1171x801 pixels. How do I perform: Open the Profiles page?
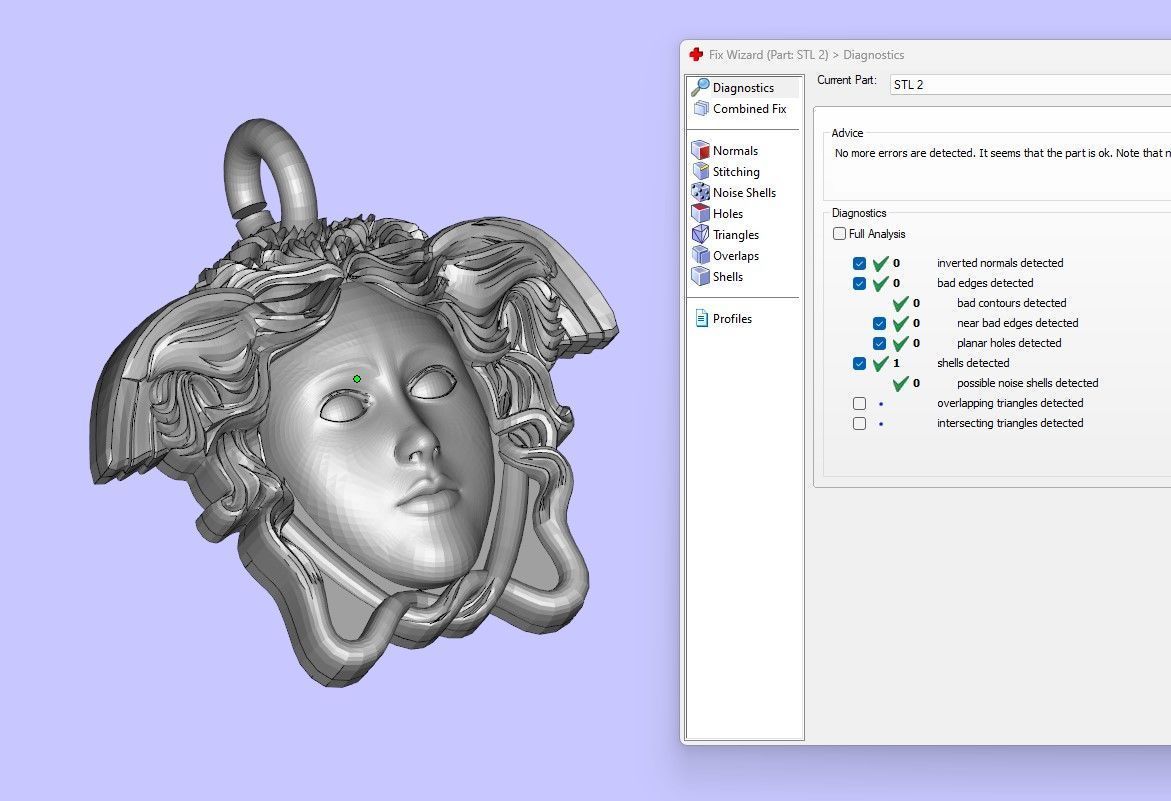(732, 318)
